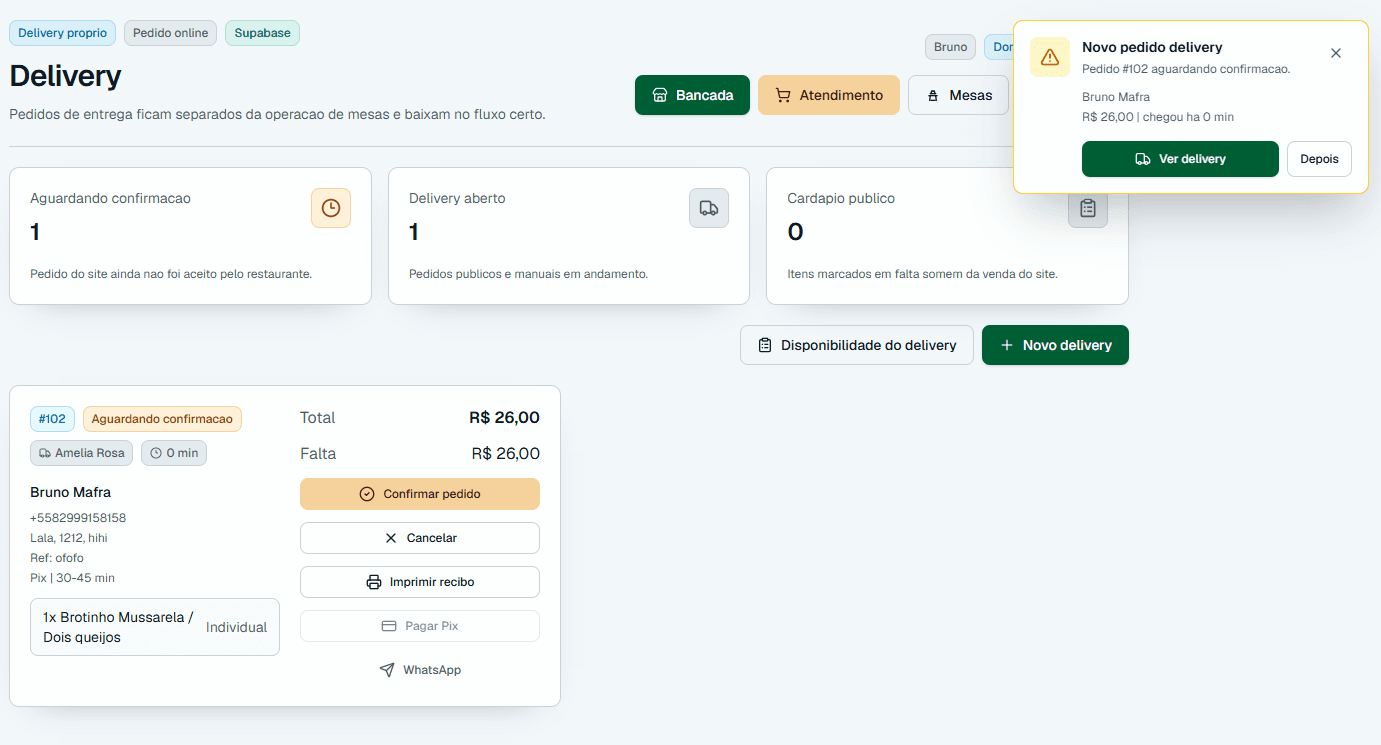Select the Supabase tag

pos(262,33)
